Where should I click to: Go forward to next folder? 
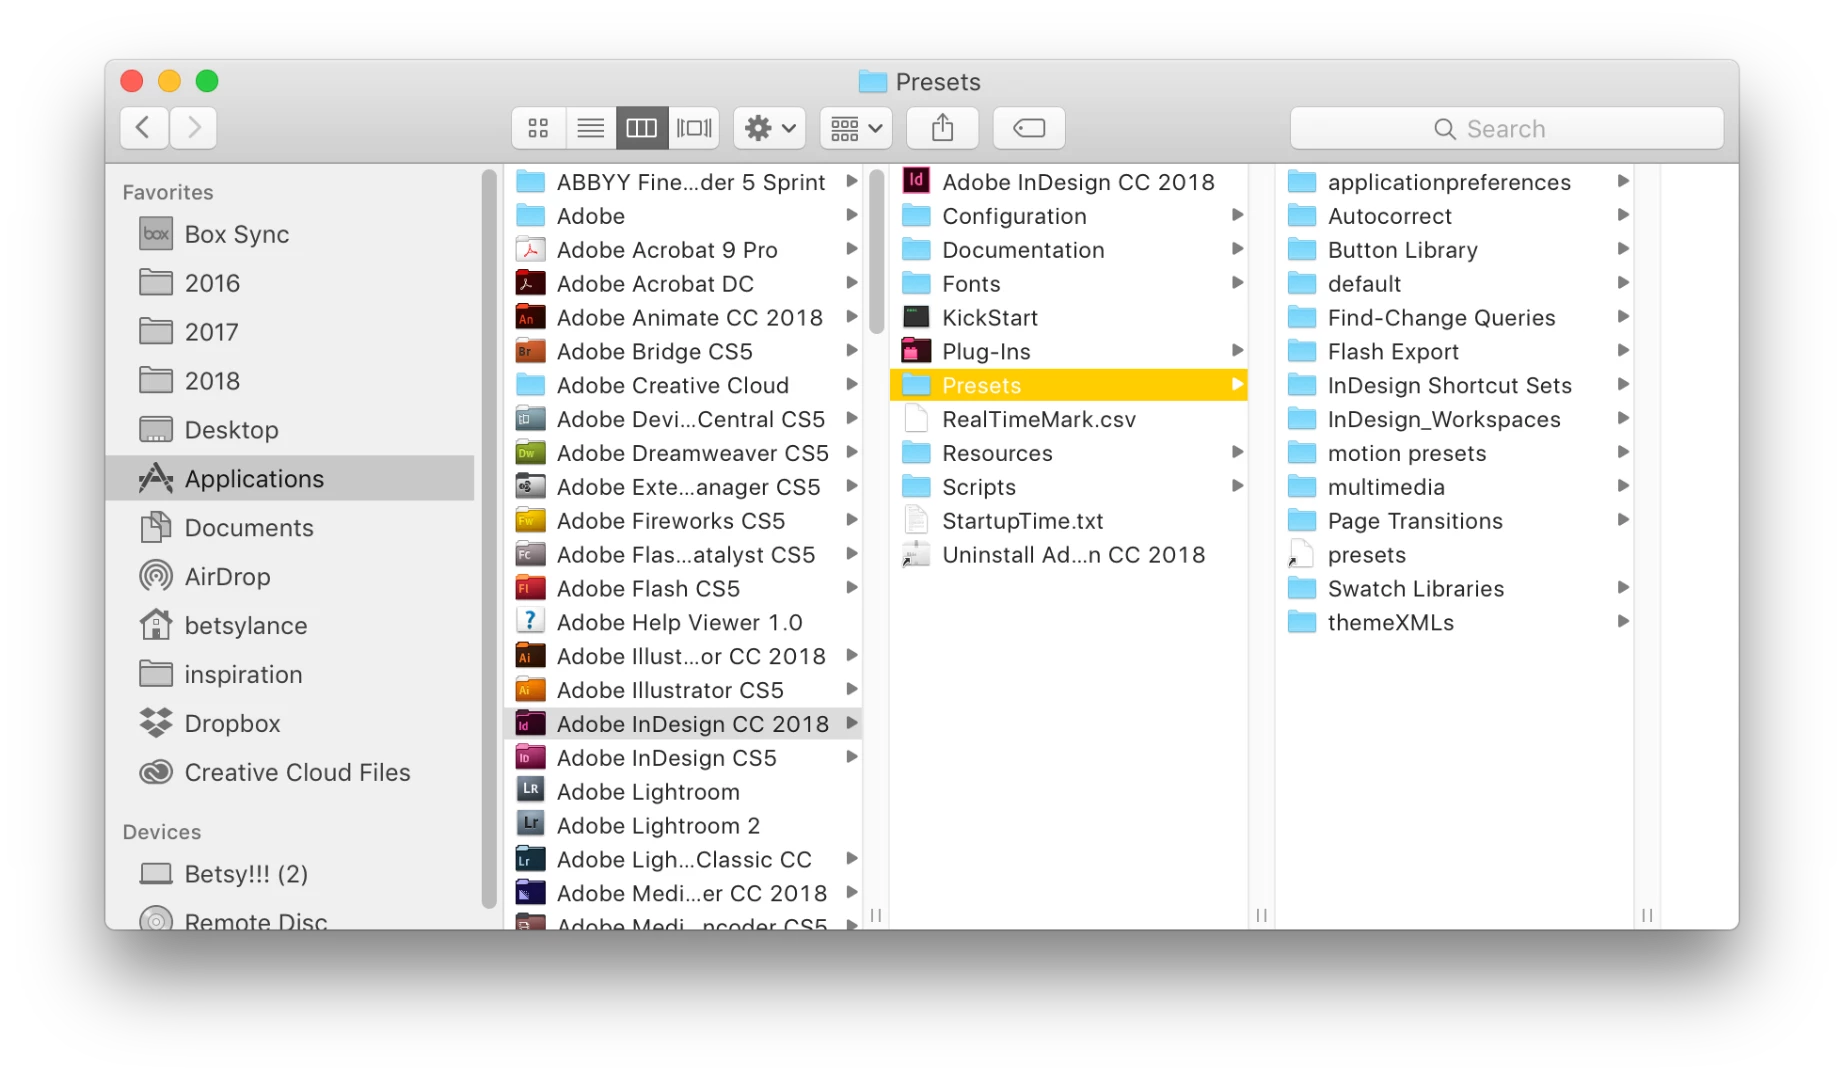194,128
